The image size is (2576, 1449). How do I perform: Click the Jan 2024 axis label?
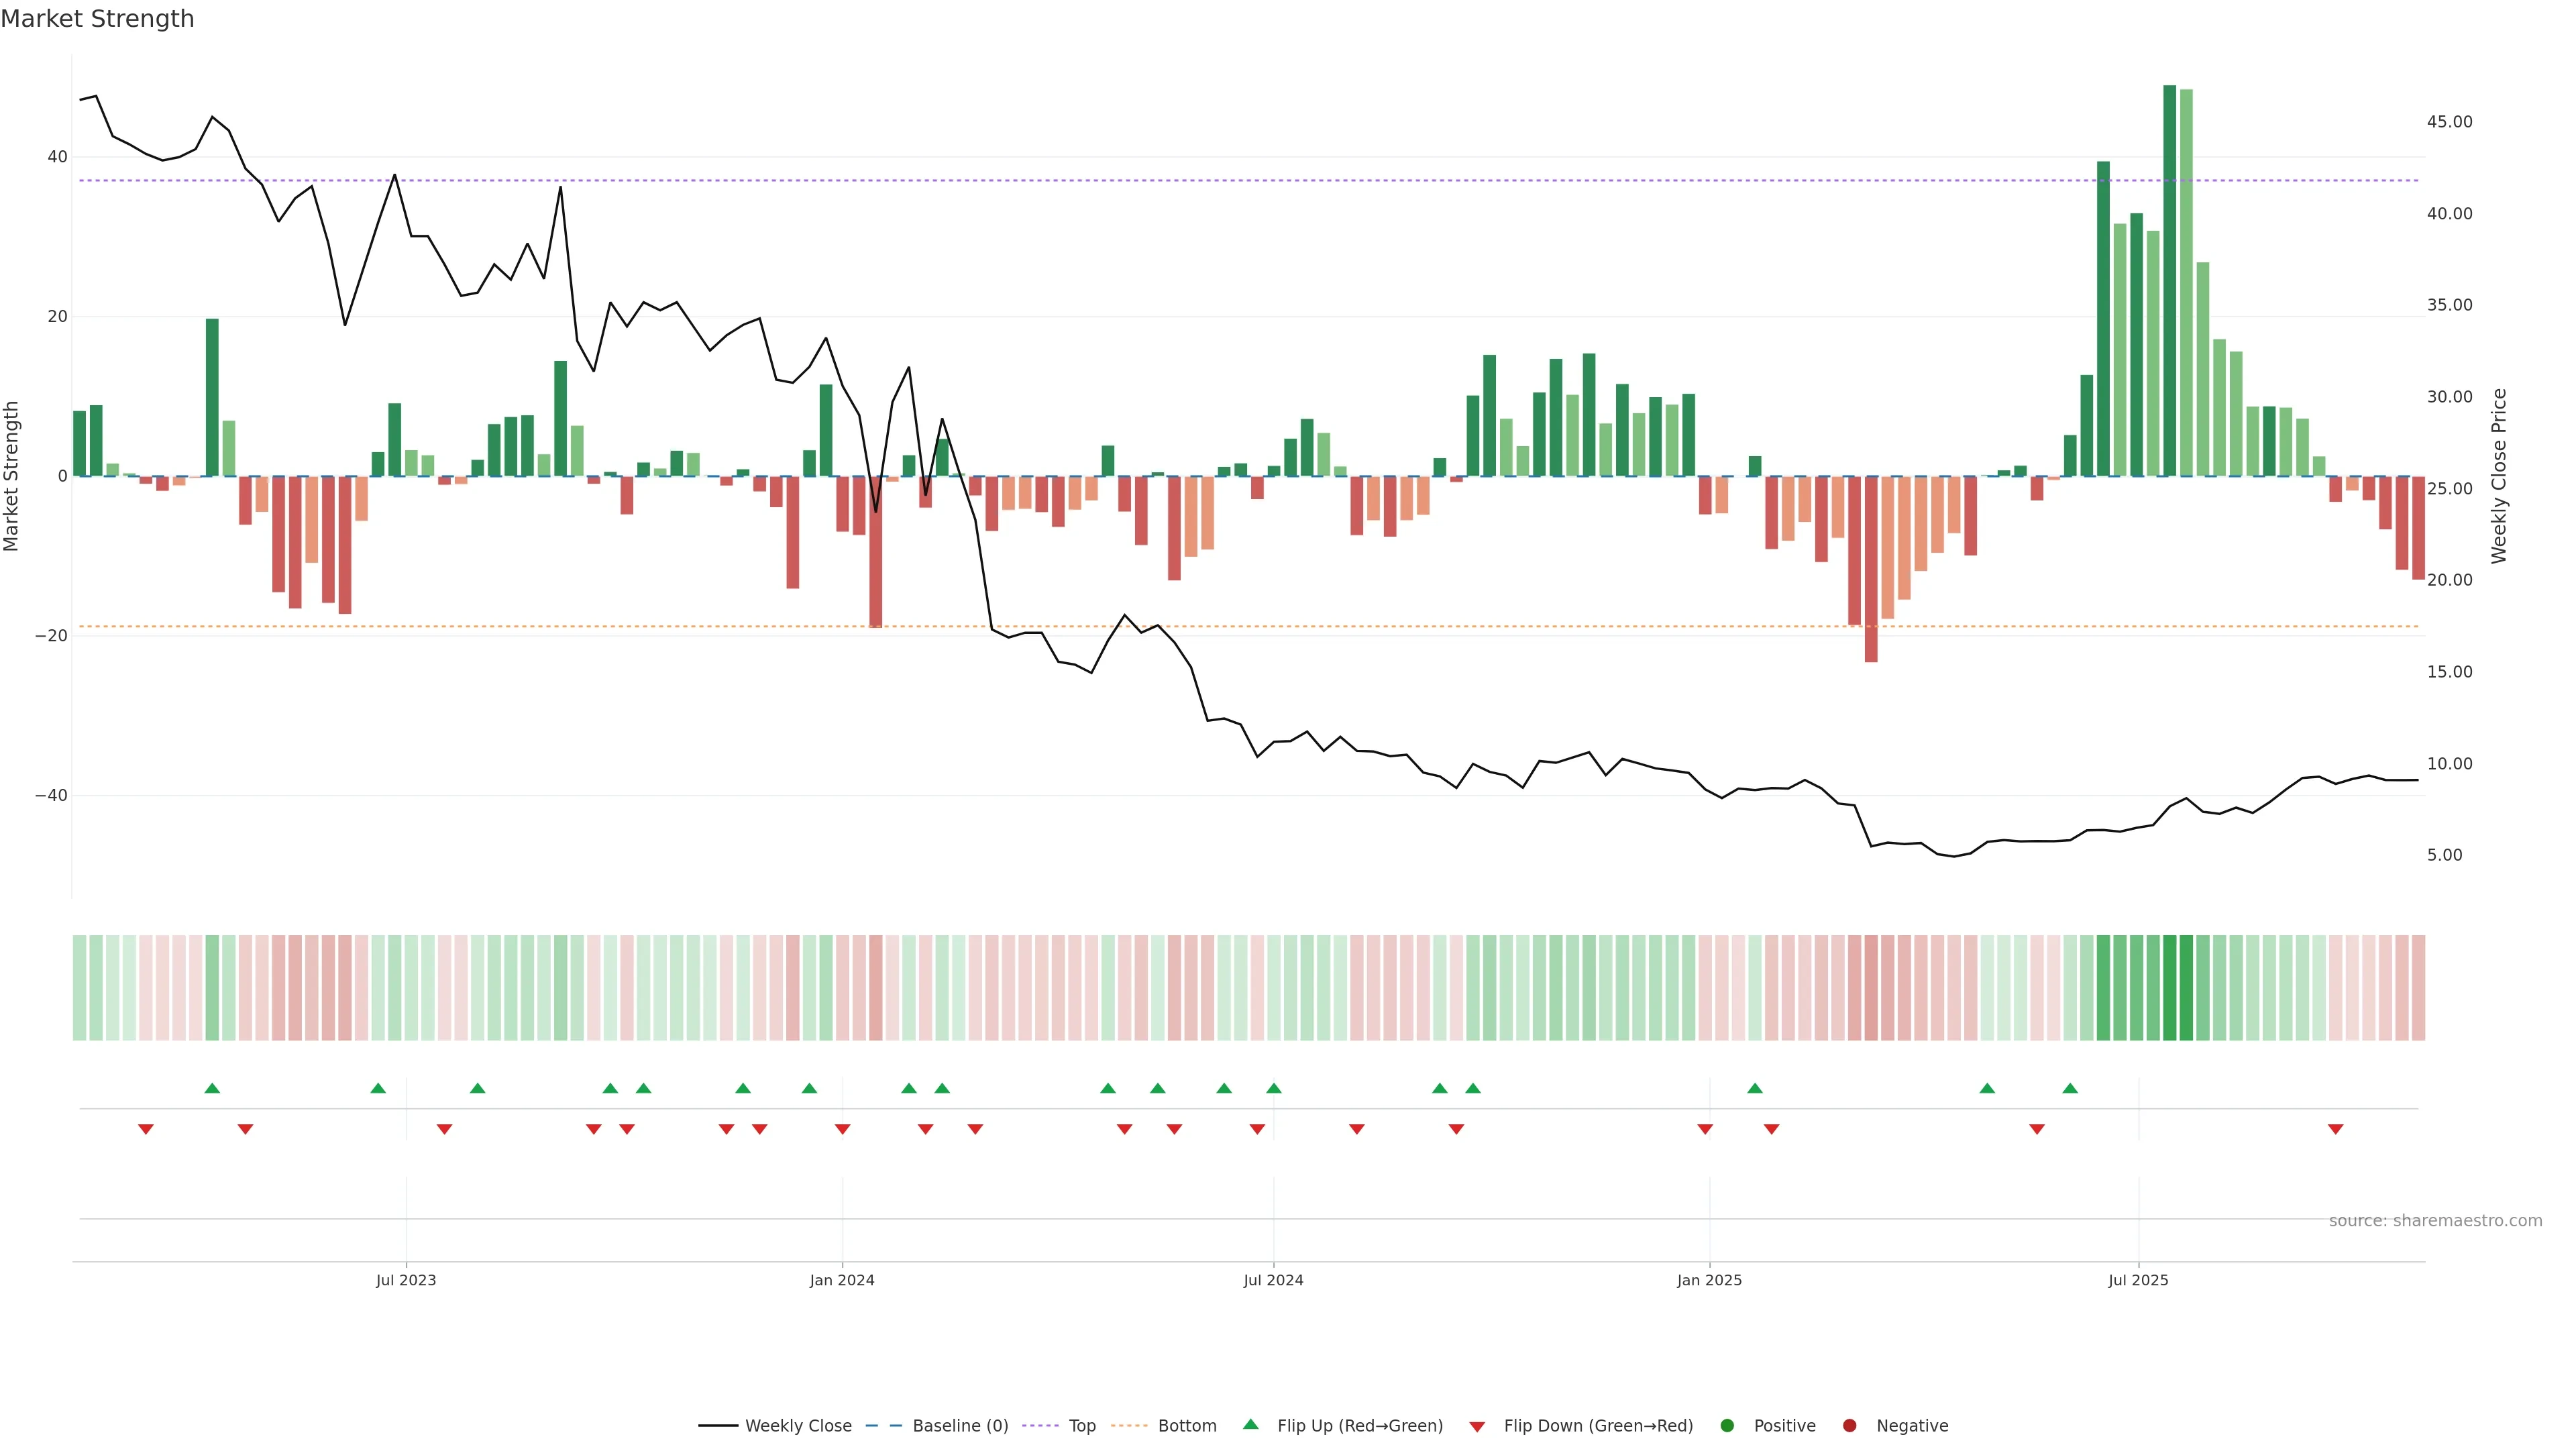coord(842,1280)
